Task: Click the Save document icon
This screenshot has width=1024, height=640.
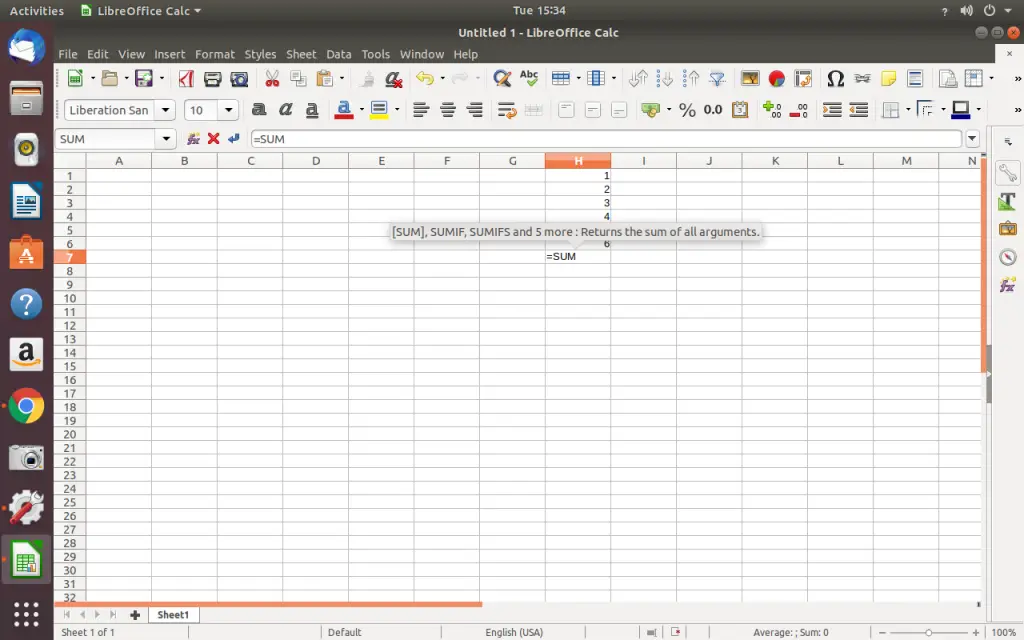Action: pyautogui.click(x=144, y=79)
